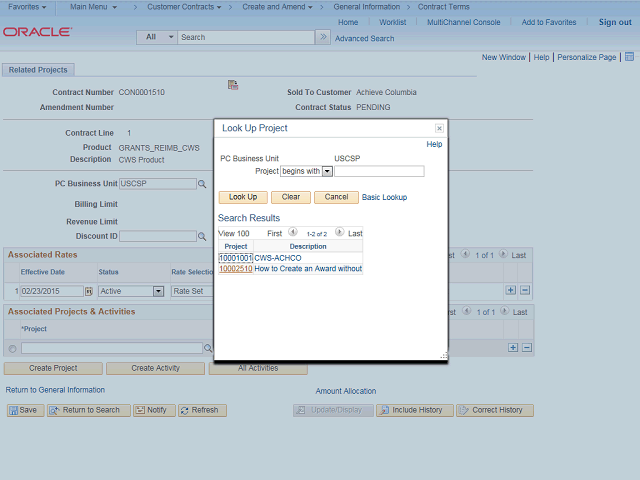Click the Look Up button
The height and width of the screenshot is (480, 640).
(x=243, y=197)
